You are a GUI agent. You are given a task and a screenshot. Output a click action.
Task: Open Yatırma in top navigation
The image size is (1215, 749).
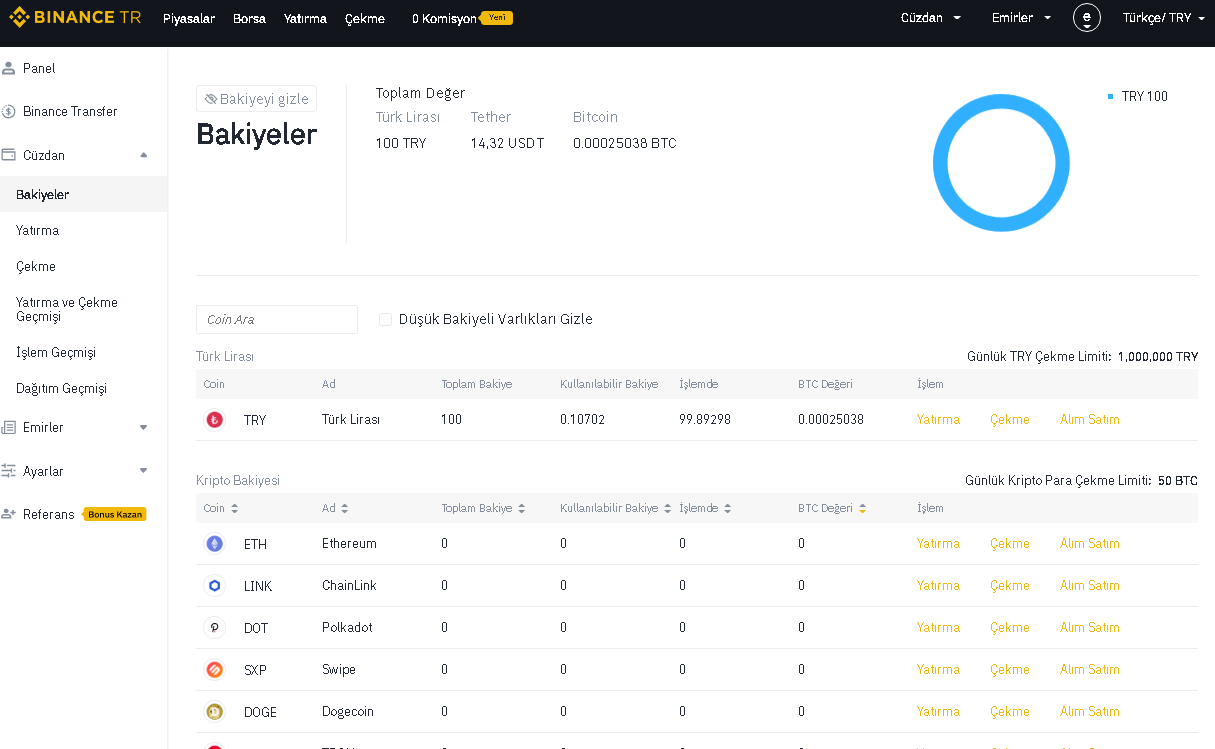pos(305,18)
